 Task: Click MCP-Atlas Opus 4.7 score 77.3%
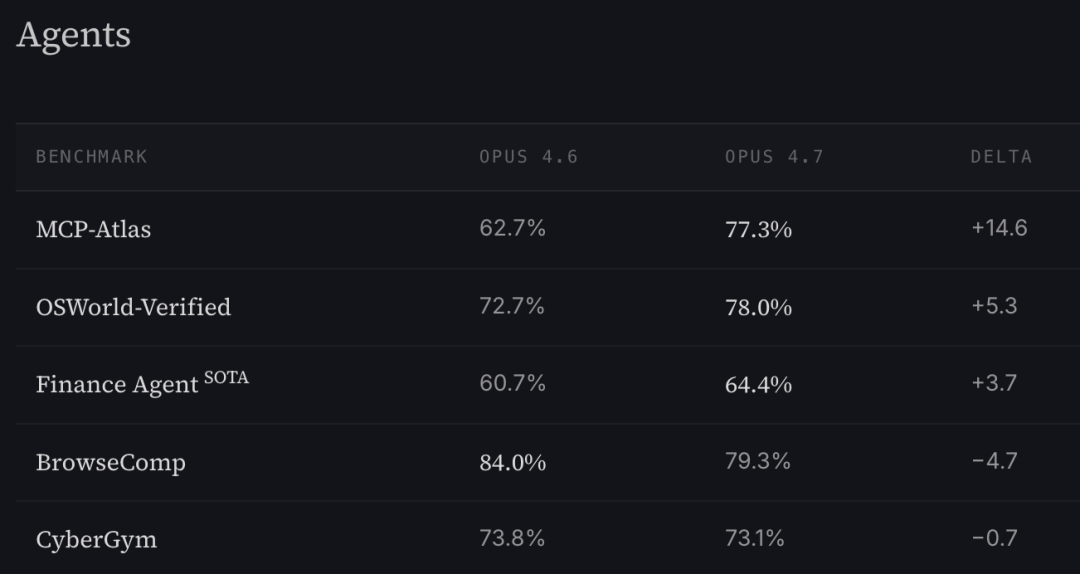click(x=758, y=229)
